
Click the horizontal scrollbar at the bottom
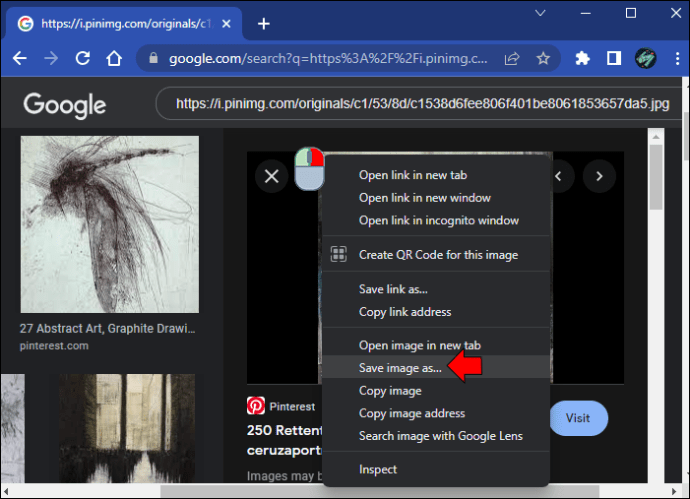click(x=379, y=491)
